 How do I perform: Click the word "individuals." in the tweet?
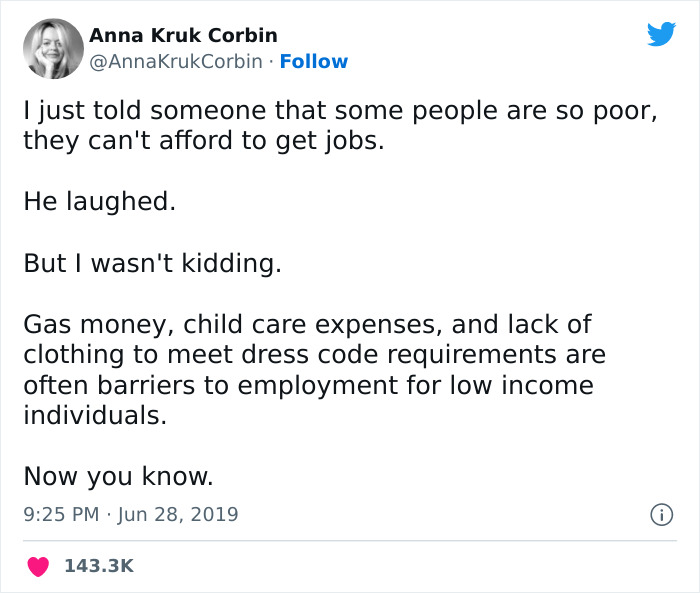click(95, 415)
